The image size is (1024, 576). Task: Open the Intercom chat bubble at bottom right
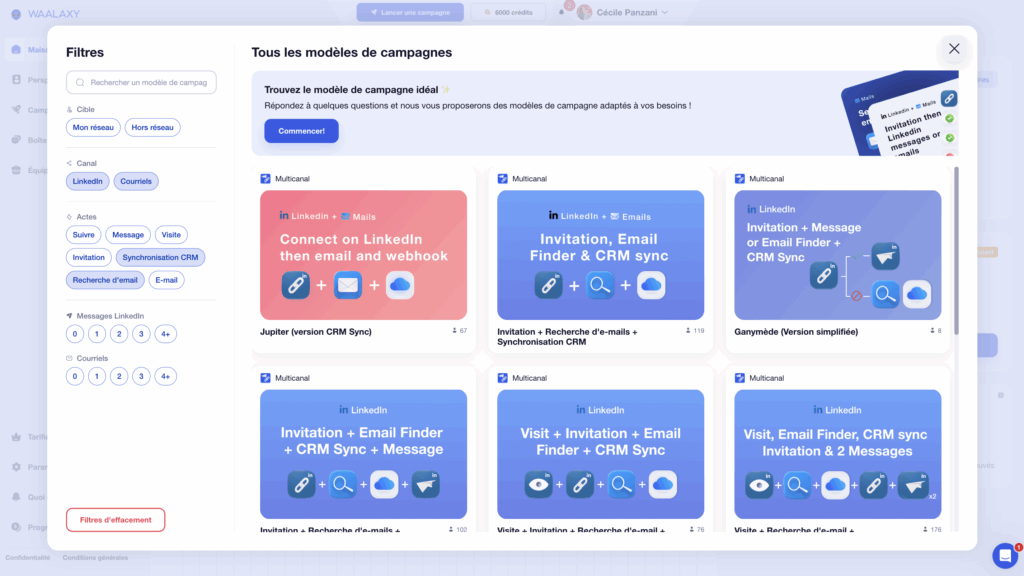click(1004, 555)
